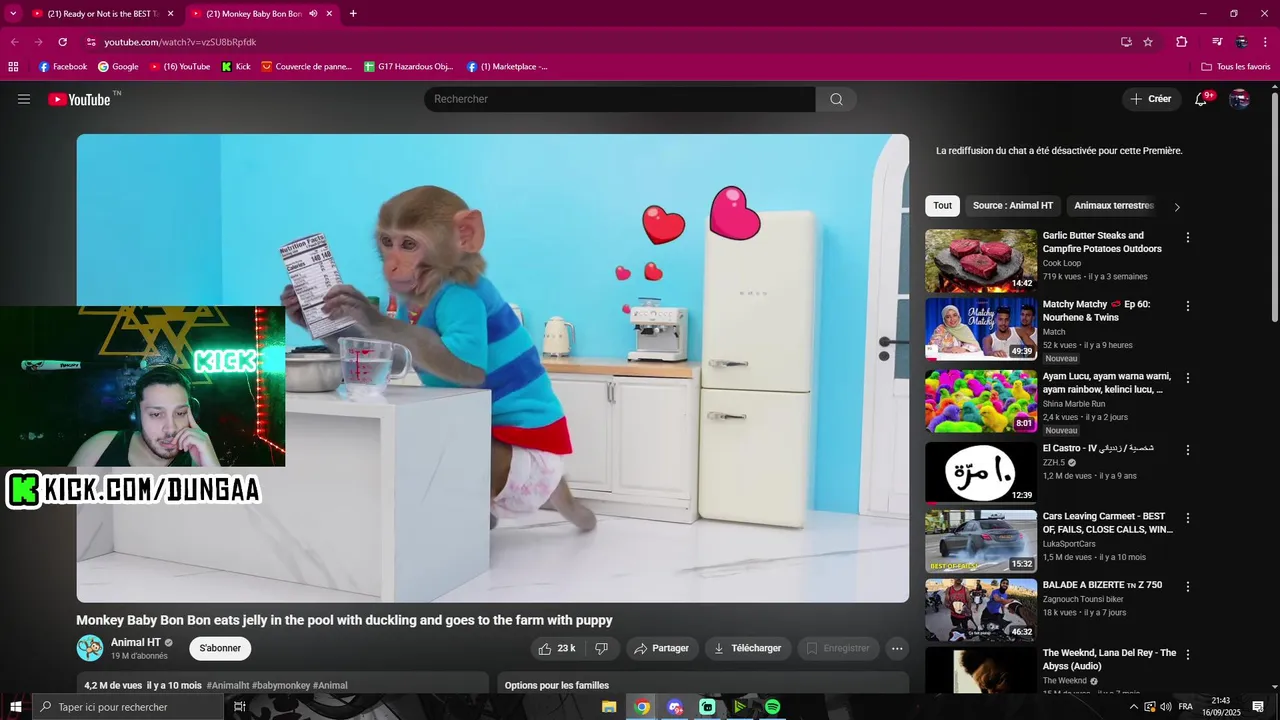
Task: Open File Explorer from the taskbar
Action: pos(609,707)
